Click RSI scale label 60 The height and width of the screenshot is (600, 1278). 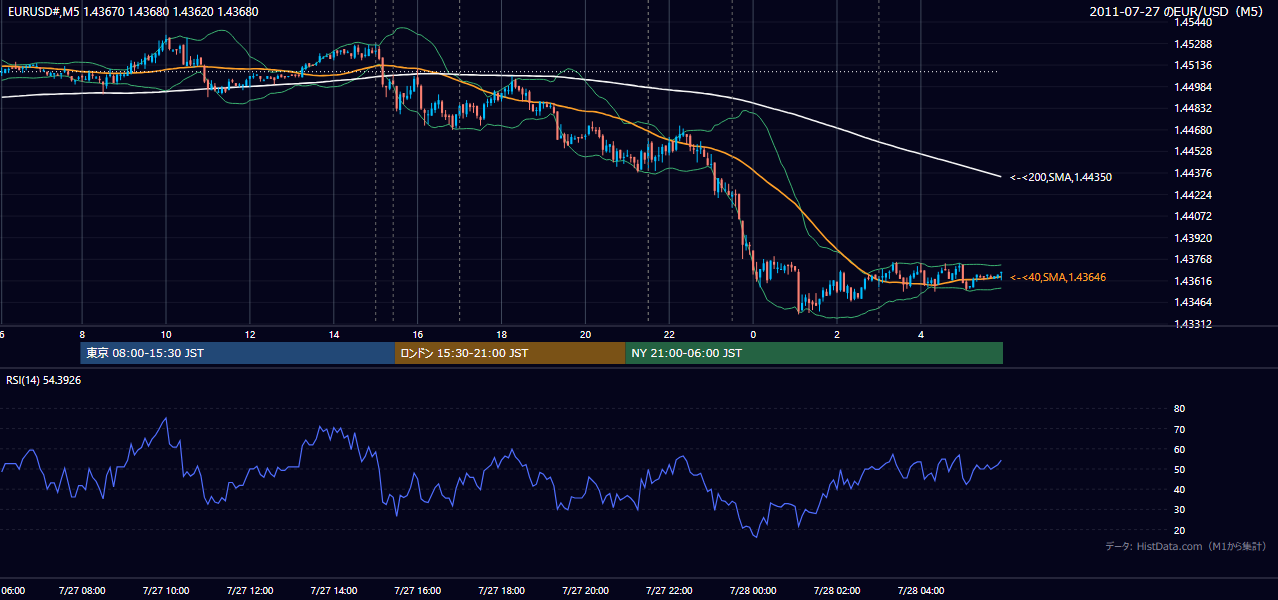[x=1179, y=449]
